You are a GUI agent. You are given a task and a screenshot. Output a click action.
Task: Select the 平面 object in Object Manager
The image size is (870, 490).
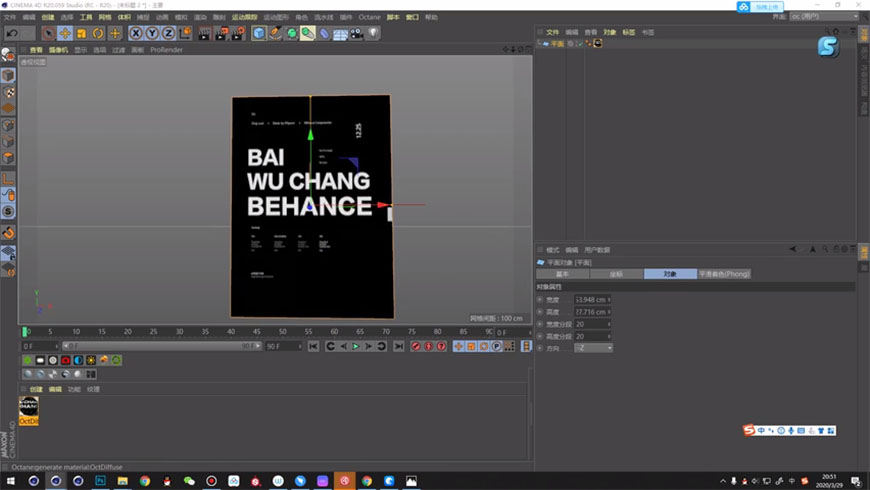click(557, 44)
